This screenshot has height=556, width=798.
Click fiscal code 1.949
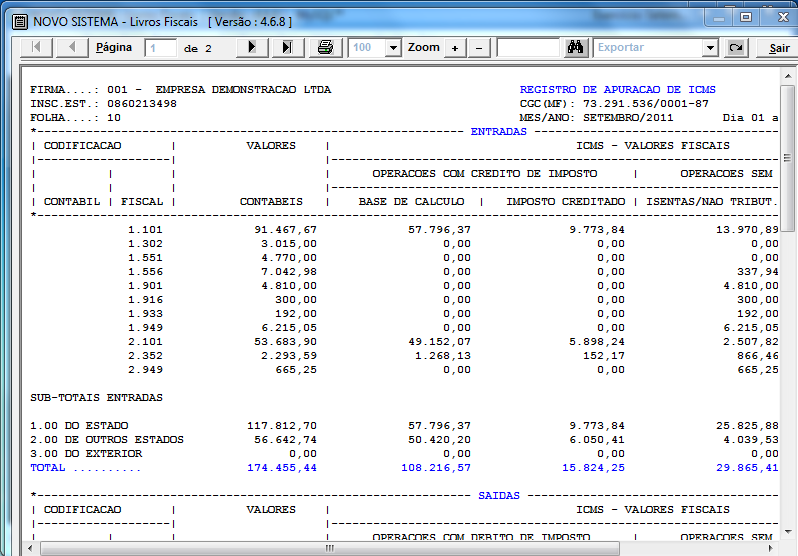click(x=145, y=328)
